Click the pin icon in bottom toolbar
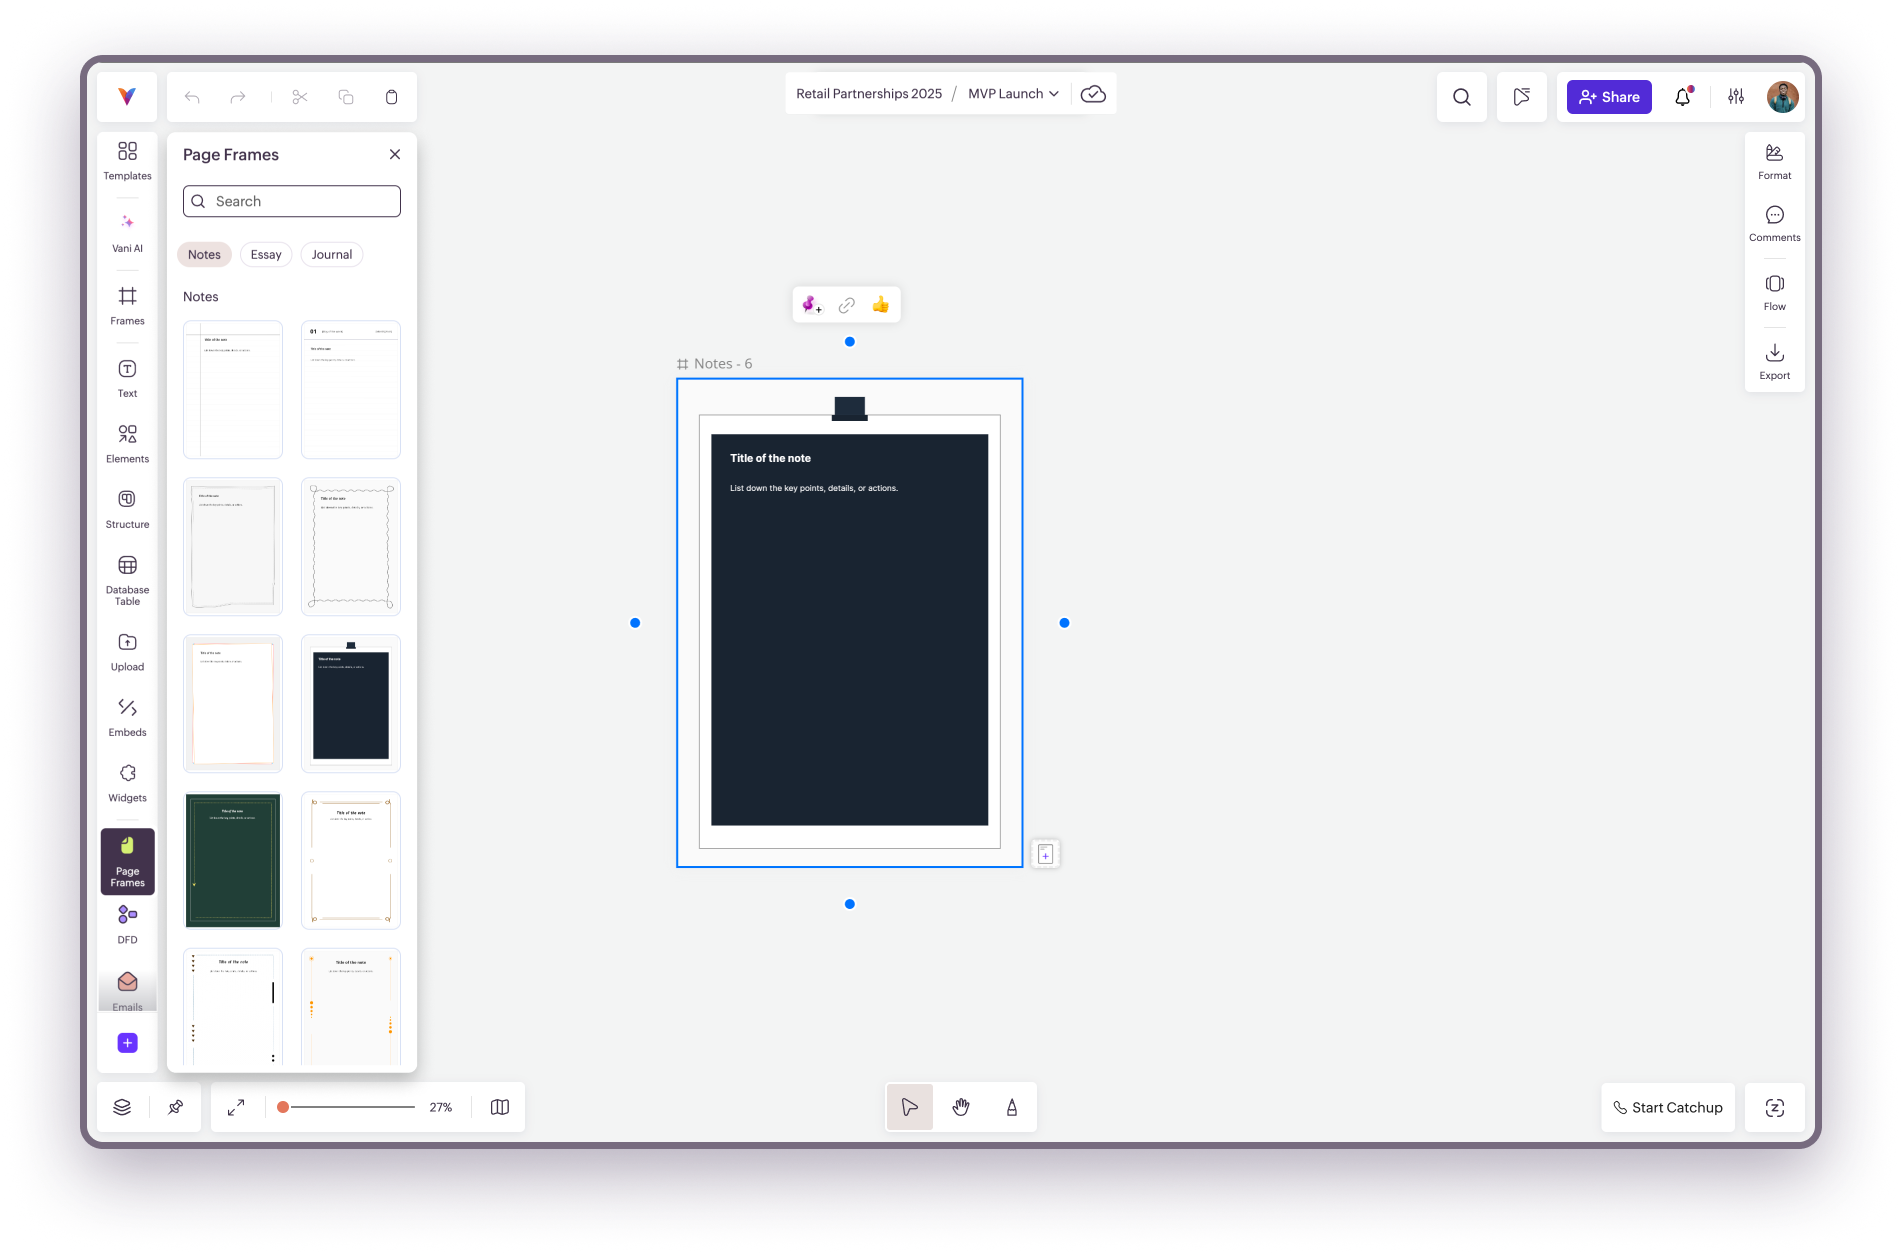 click(x=175, y=1107)
